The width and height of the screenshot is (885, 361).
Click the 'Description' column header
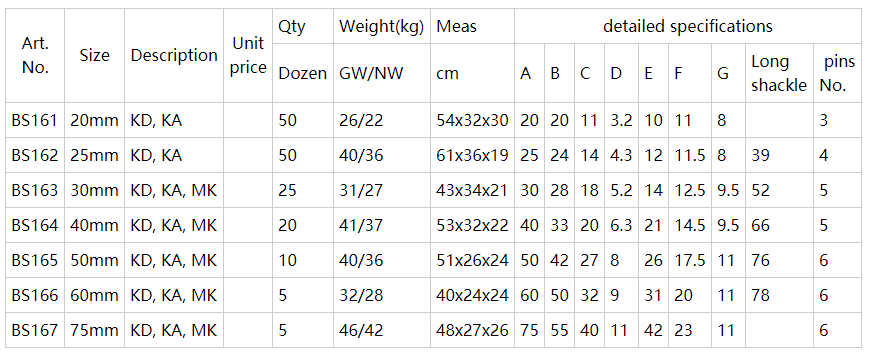point(174,55)
